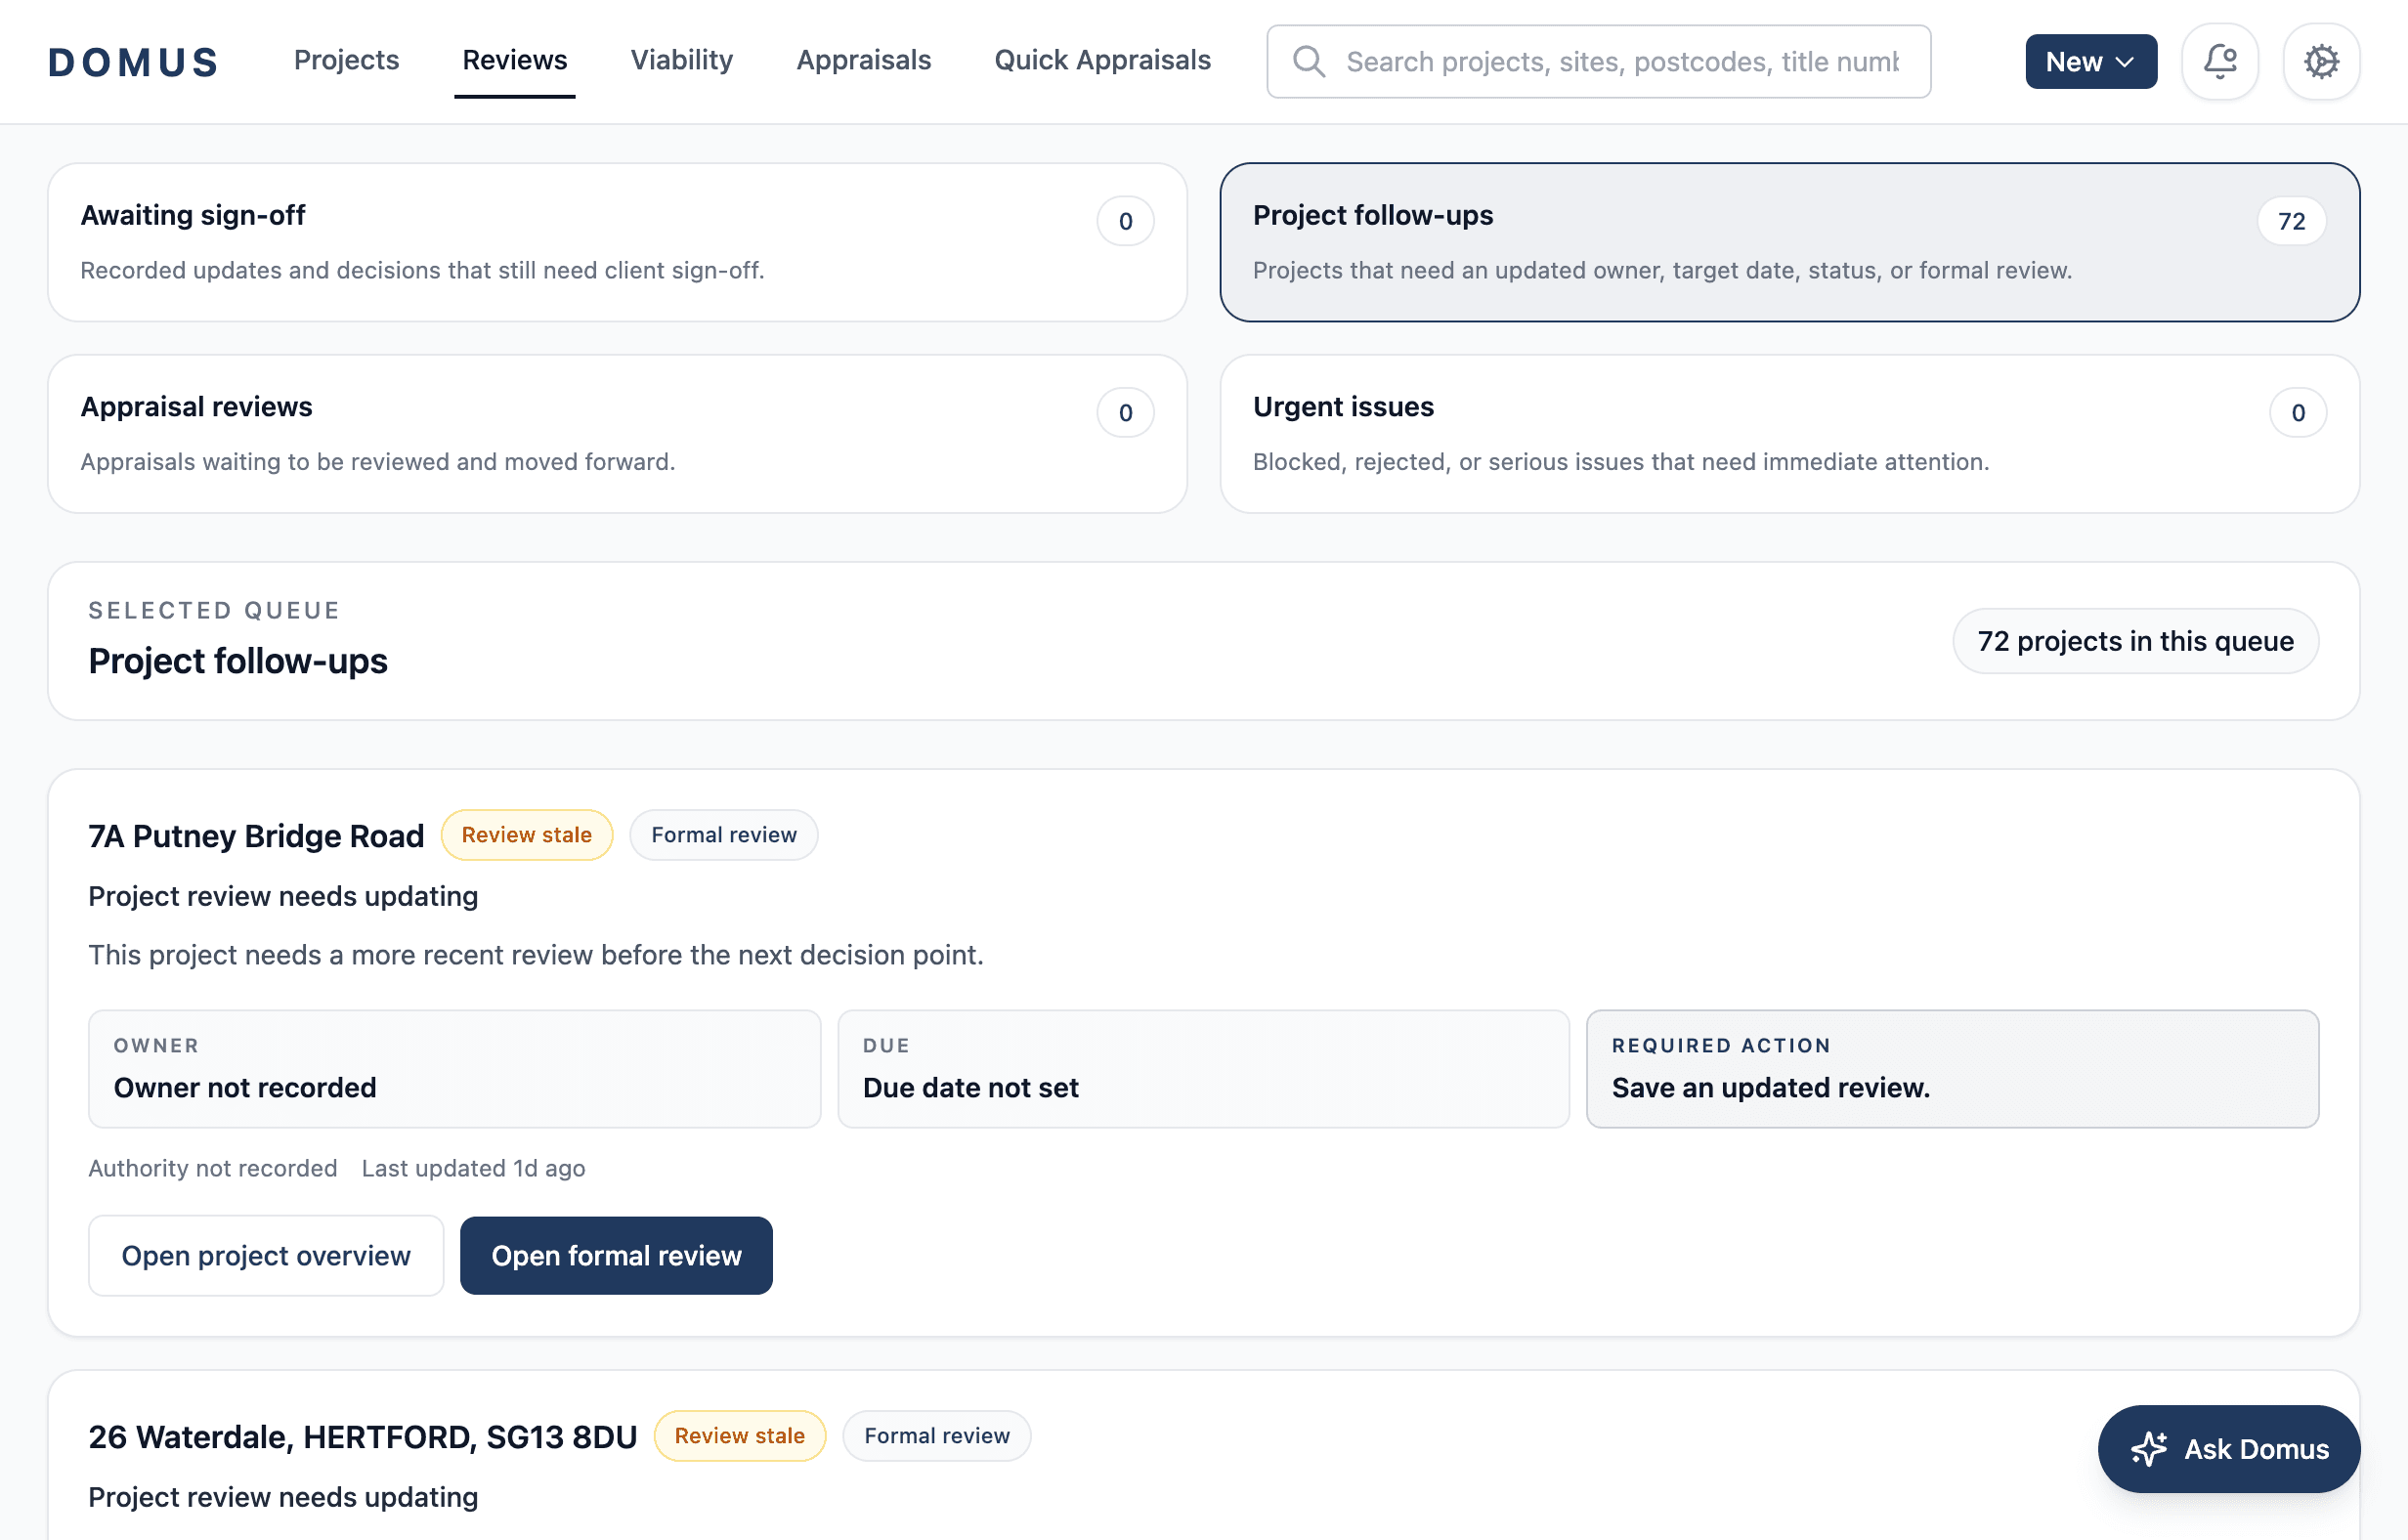The width and height of the screenshot is (2408, 1540).
Task: Select the Appraisal reviews queue card
Action: [617, 433]
